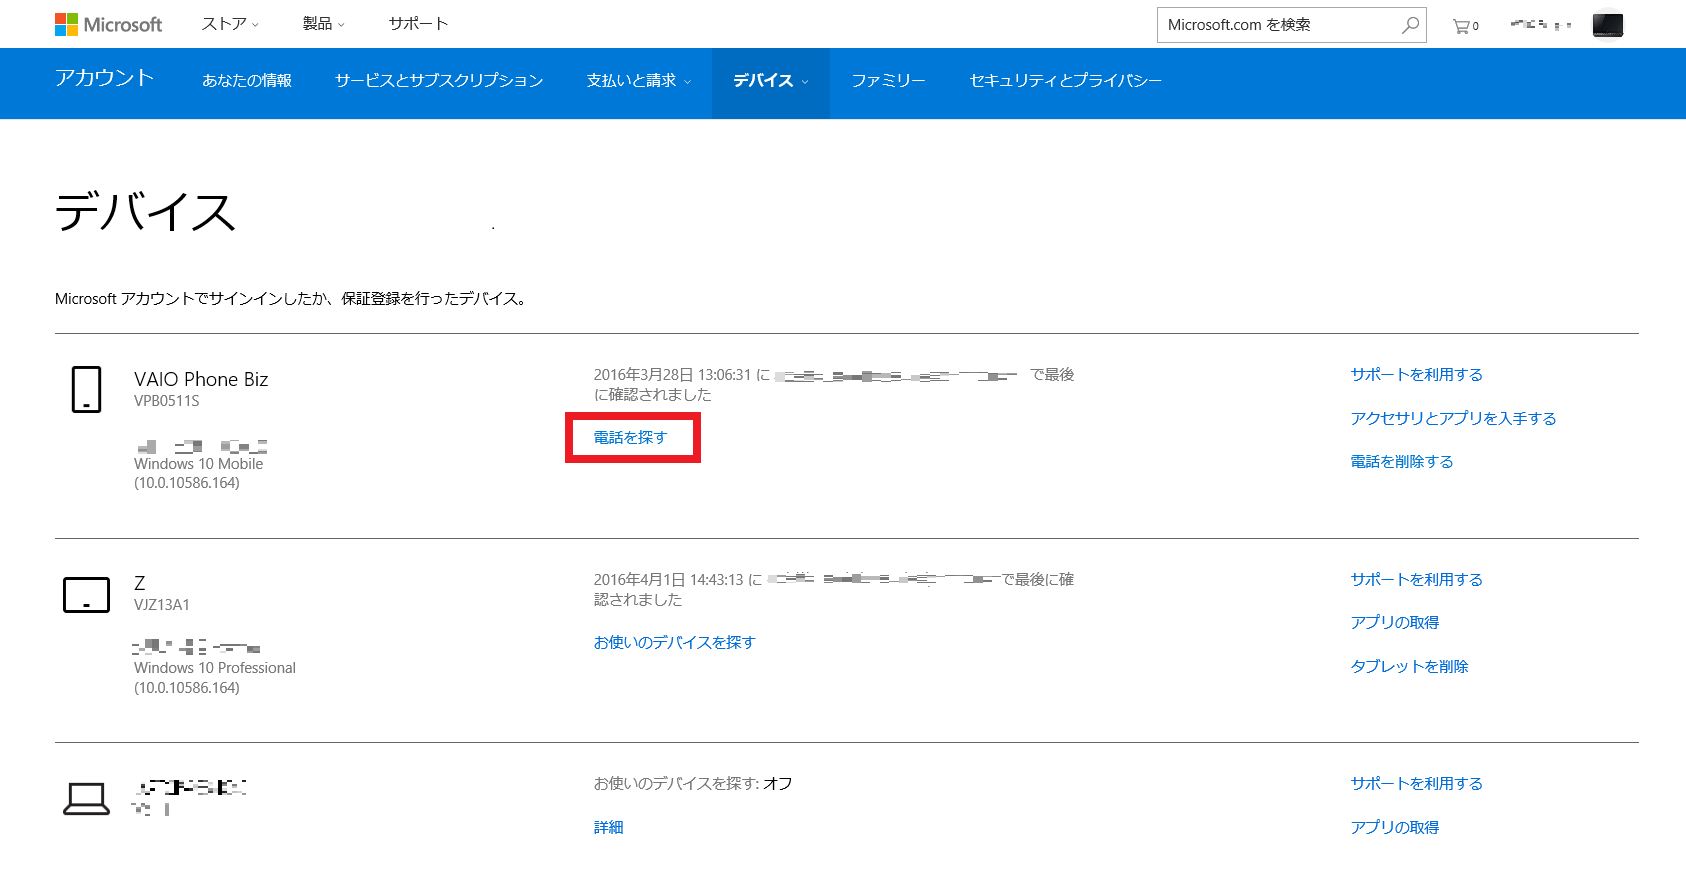Viewport: 1686px width, 884px height.
Task: Click the 詳細 link for the laptop
Action: point(608,828)
